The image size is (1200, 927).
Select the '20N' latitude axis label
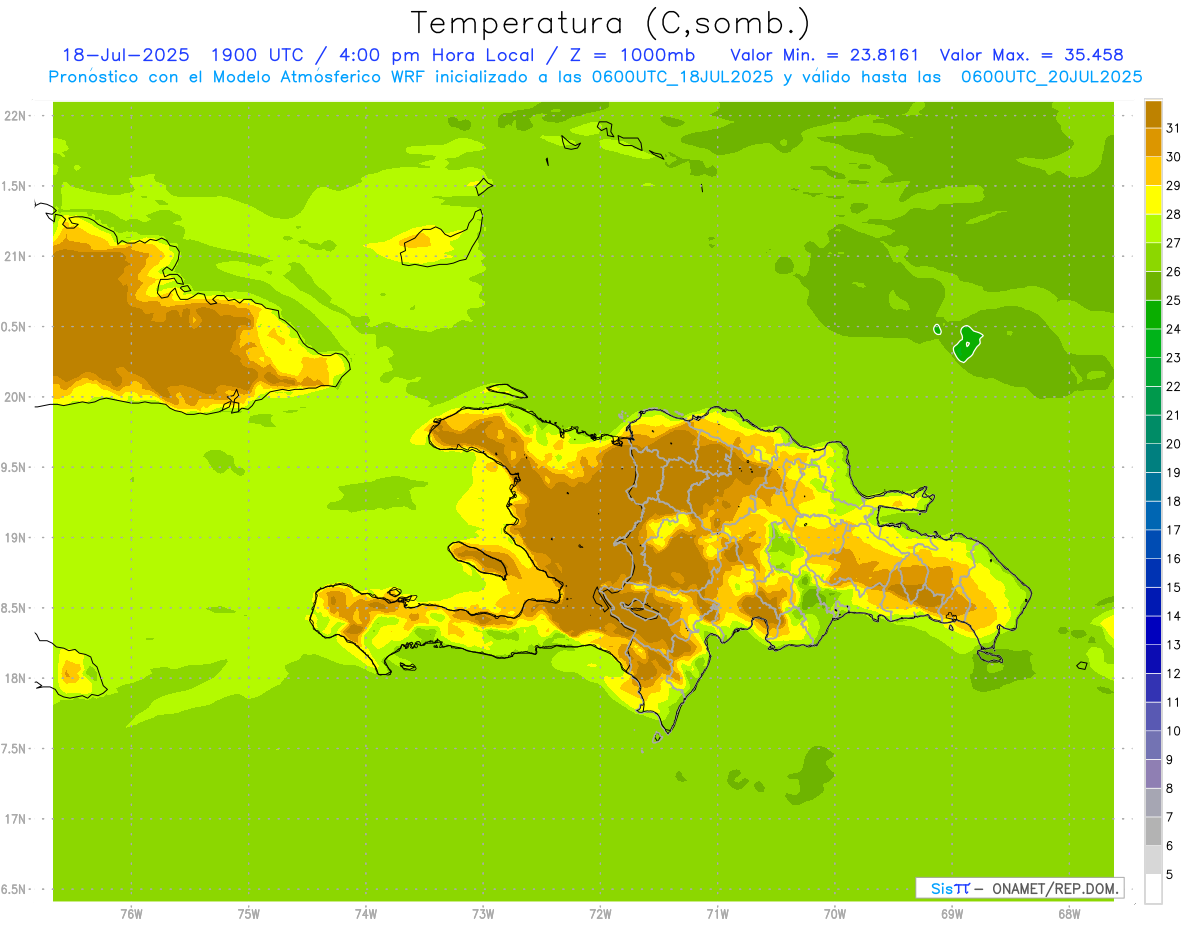coord(15,397)
